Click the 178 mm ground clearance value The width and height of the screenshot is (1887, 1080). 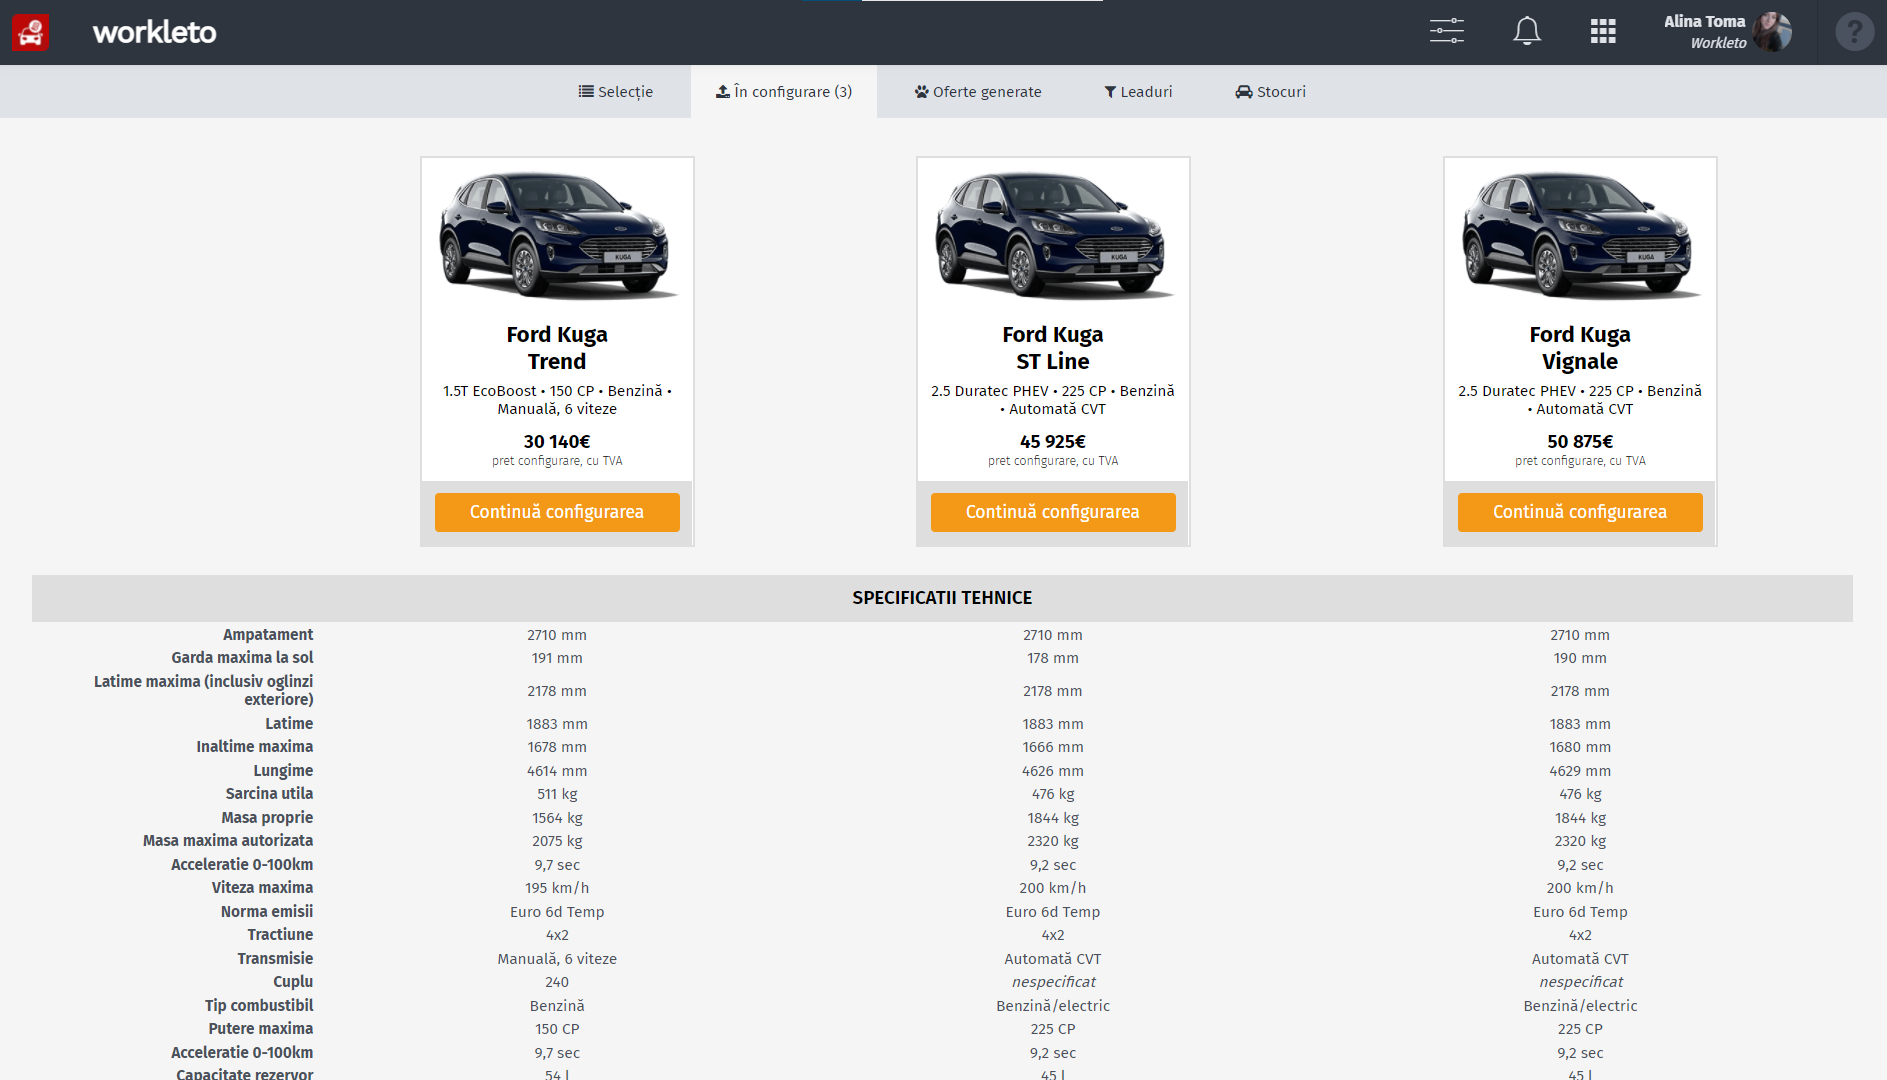point(1053,658)
